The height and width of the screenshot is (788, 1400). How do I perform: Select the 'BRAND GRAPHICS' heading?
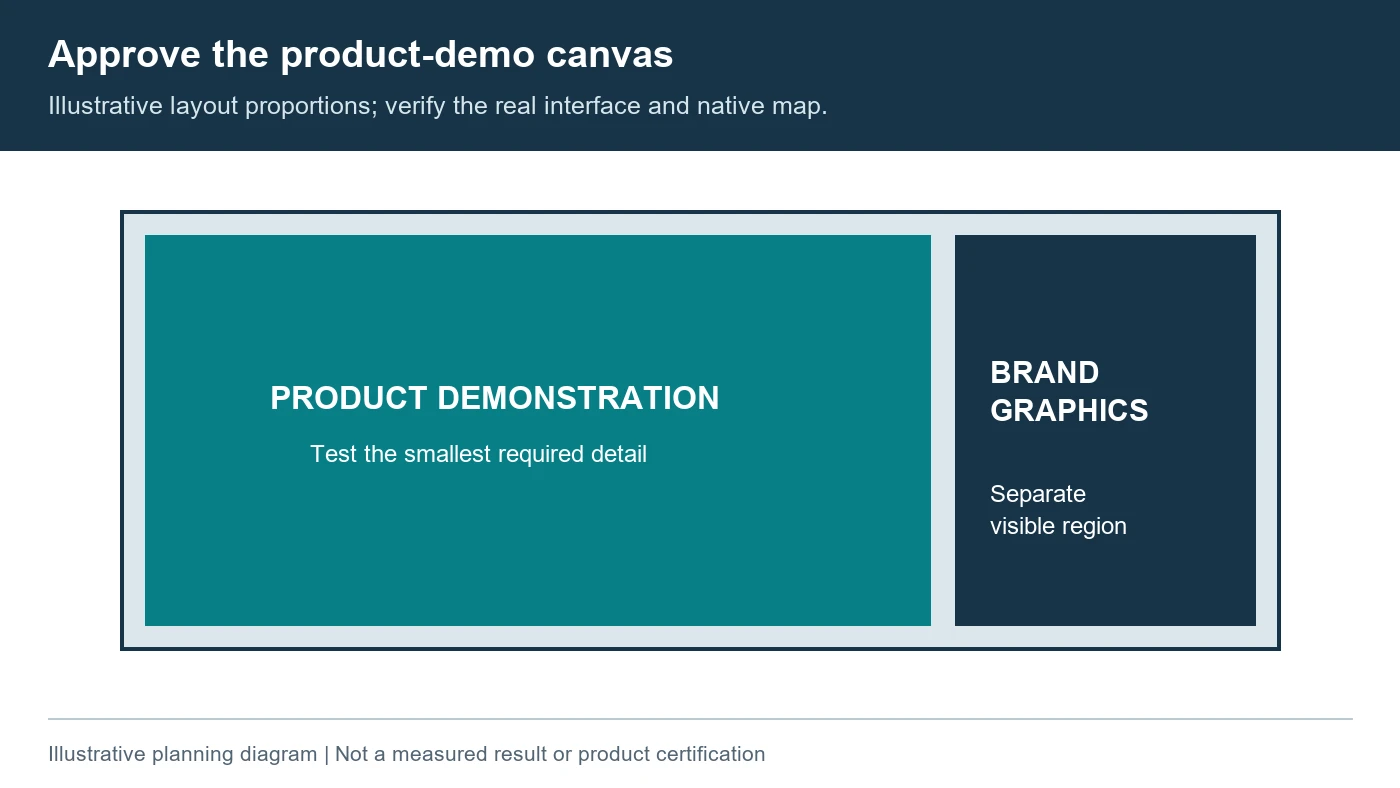(1069, 391)
